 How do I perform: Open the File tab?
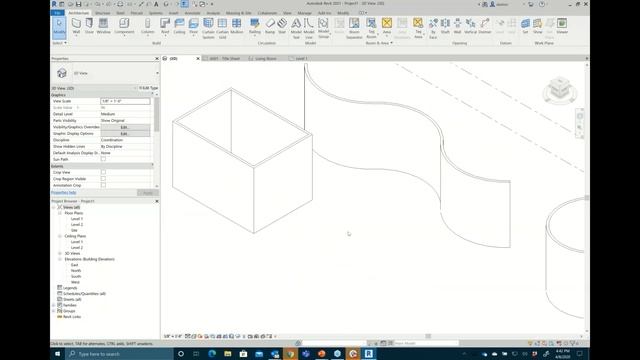point(57,13)
